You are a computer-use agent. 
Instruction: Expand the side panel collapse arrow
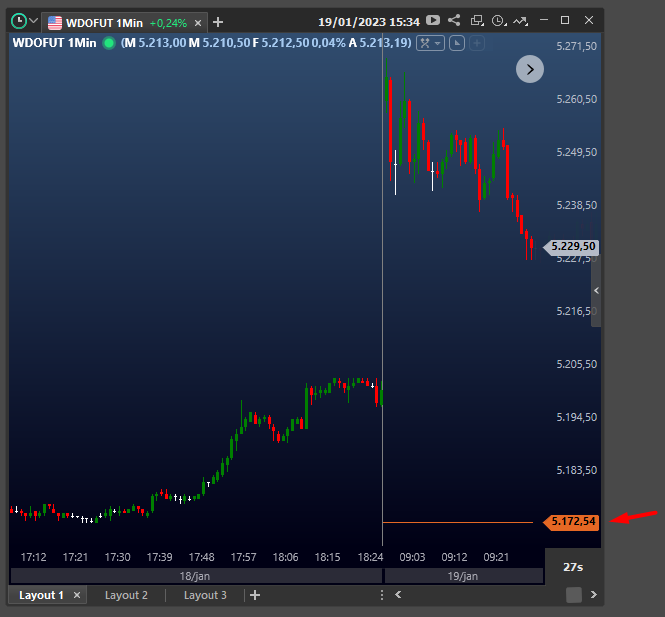[596, 290]
